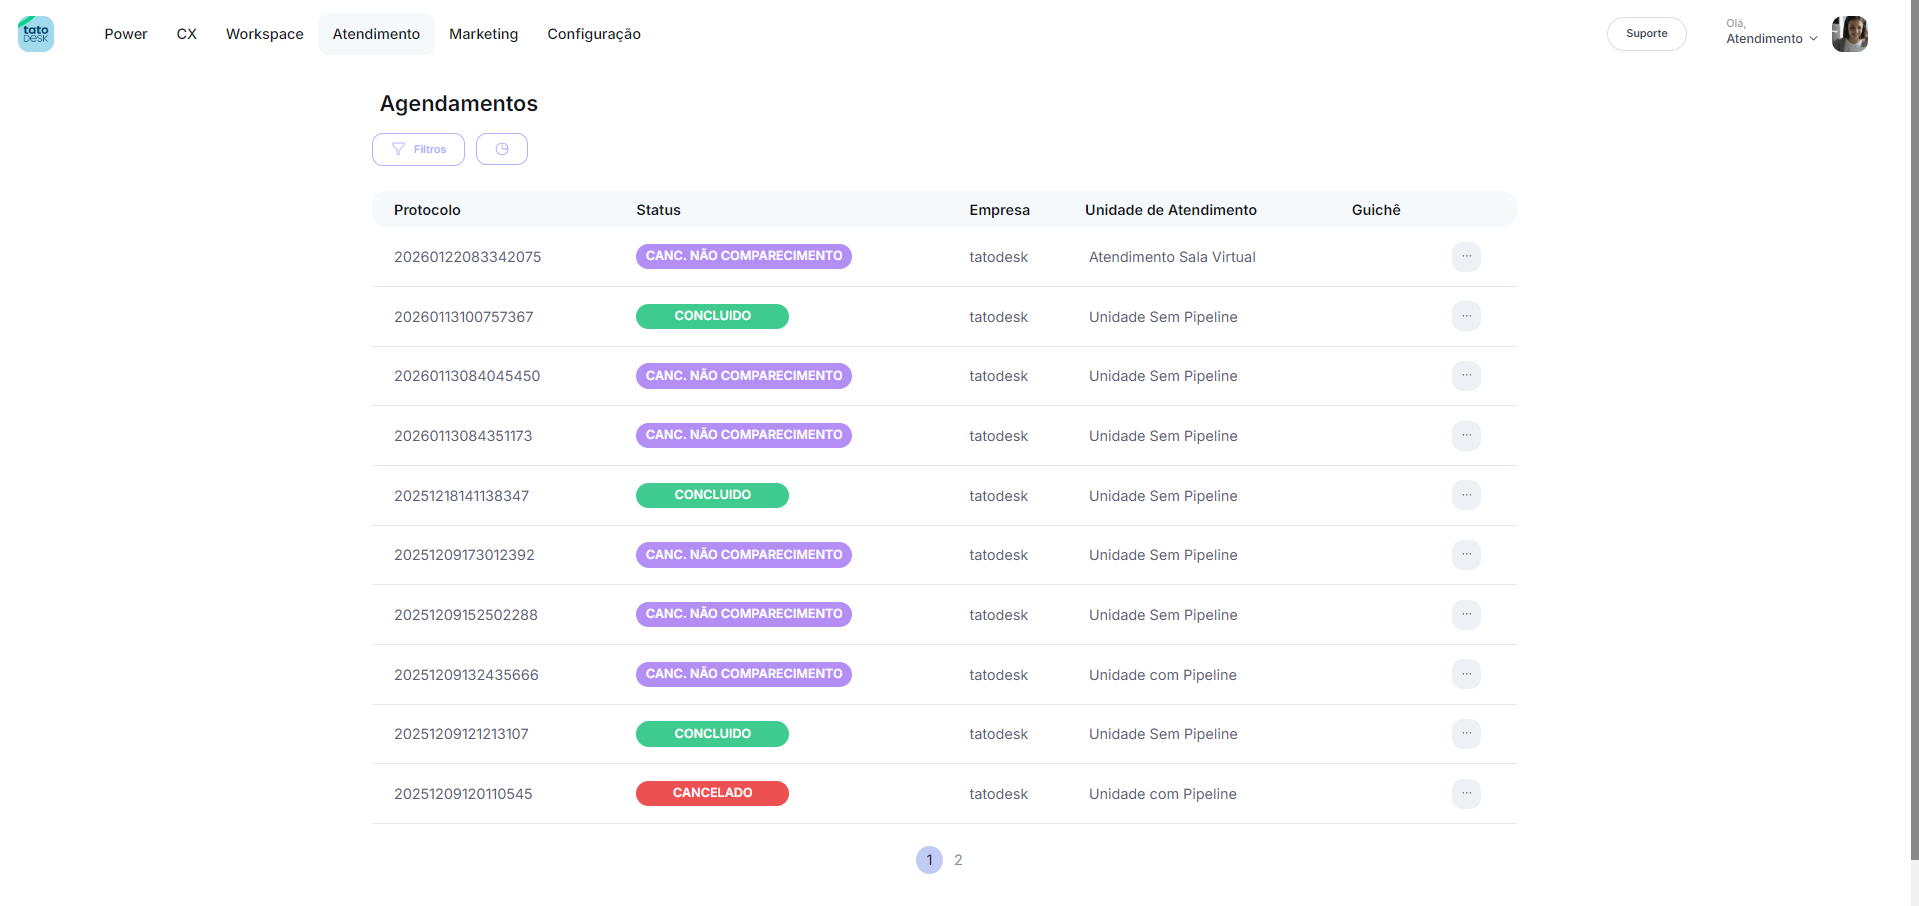
Task: Click the Suporte button
Action: (x=1646, y=34)
